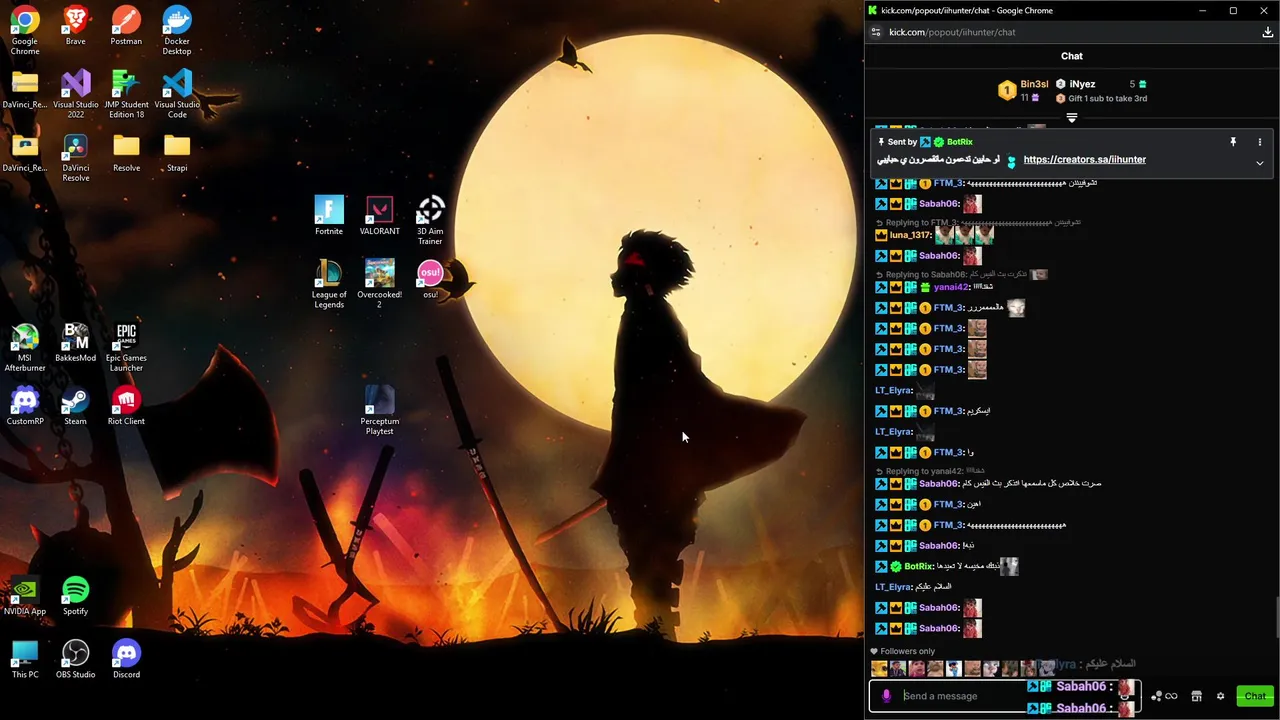Click the chat scrollbar thumb
Viewport: 1280px width, 720px height.
[1277, 616]
